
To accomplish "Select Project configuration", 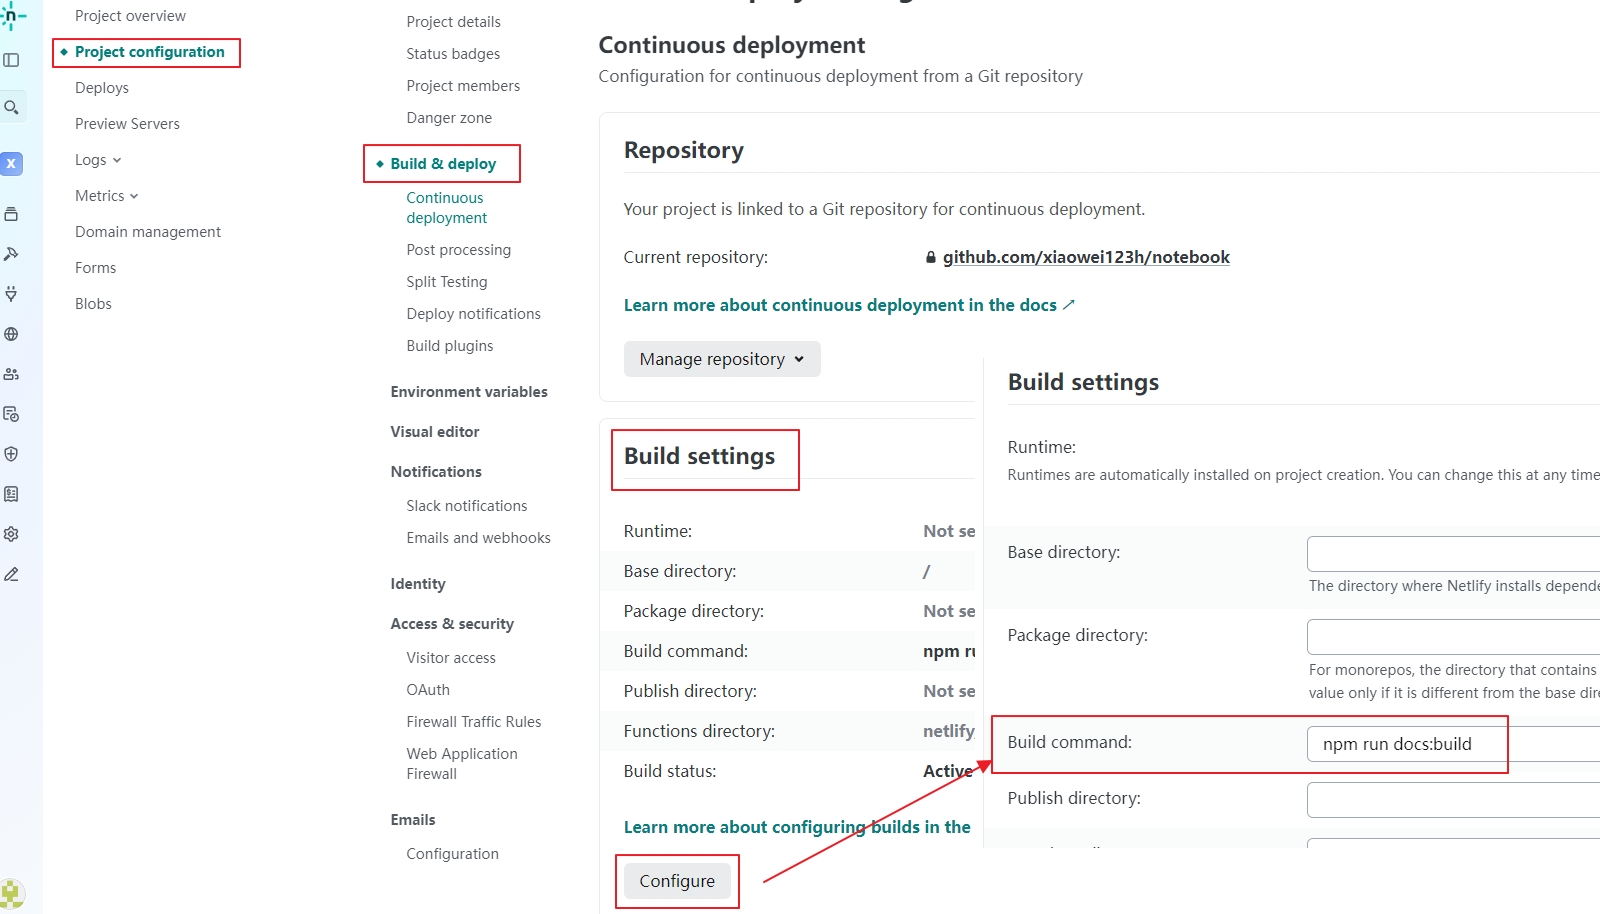I will tap(150, 52).
